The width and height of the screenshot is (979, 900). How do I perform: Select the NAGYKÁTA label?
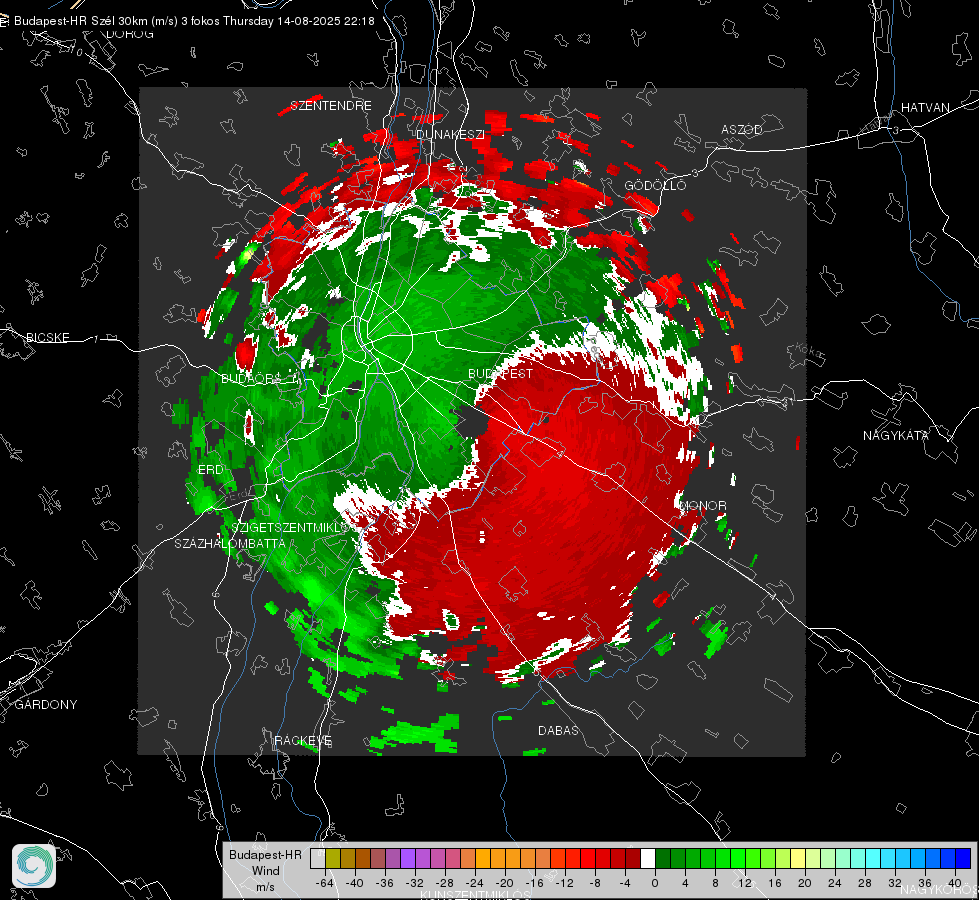point(895,435)
